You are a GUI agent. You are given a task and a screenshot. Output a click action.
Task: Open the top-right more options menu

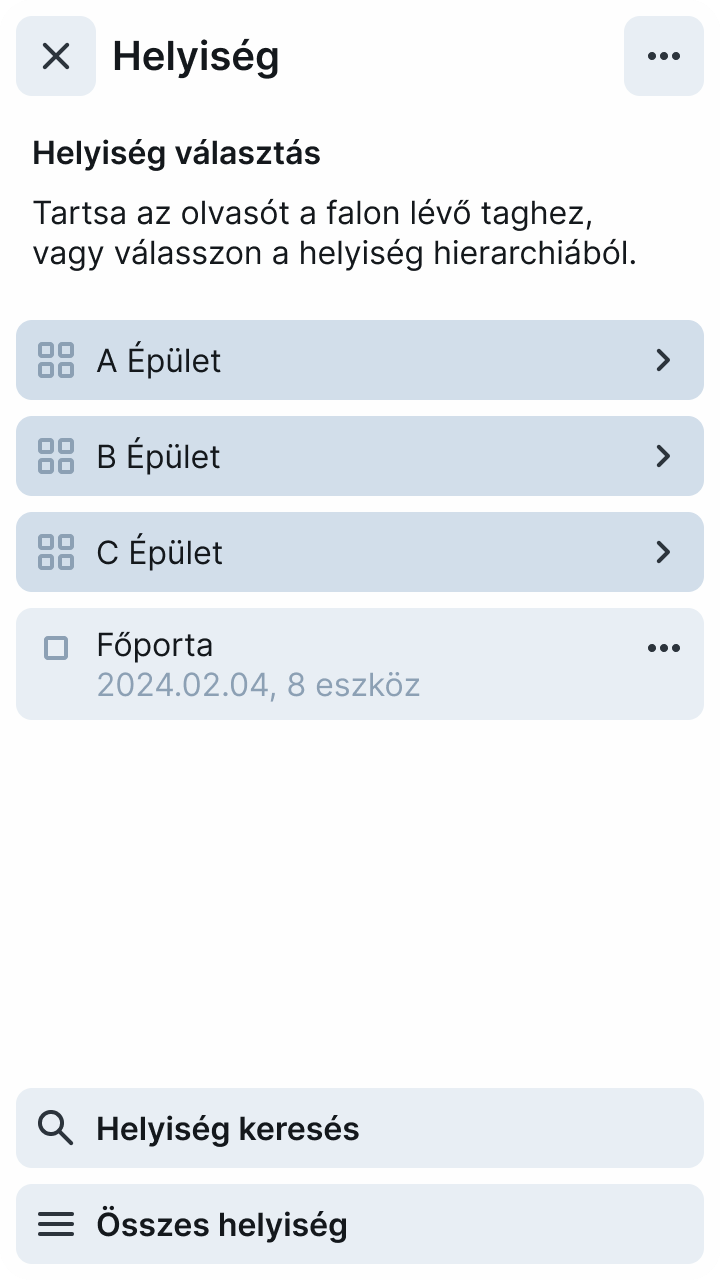click(x=664, y=56)
